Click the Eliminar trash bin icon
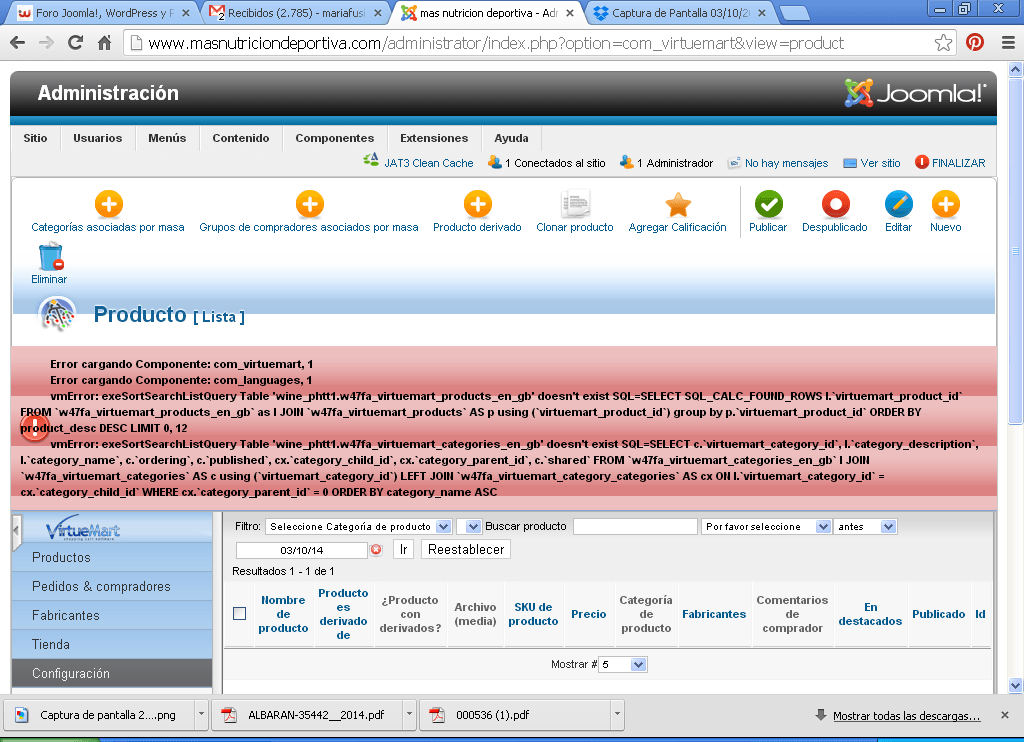 (x=50, y=257)
